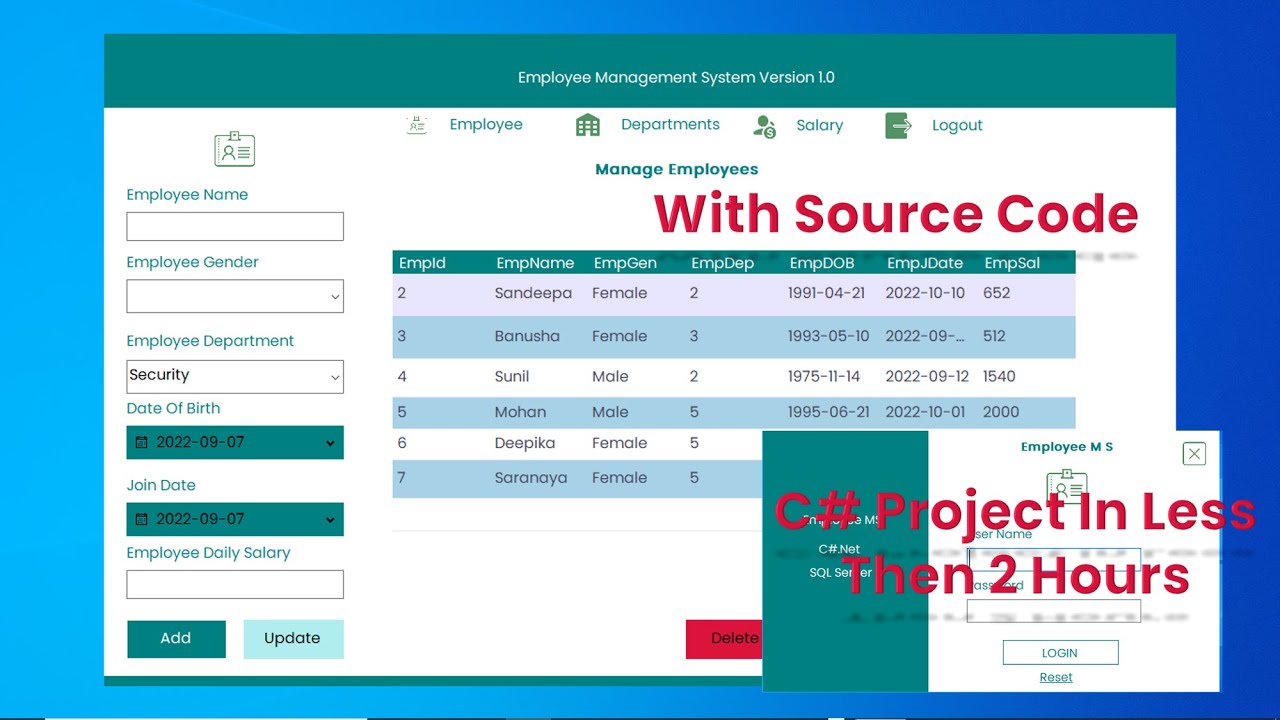Click the Employee Daily Salary input field

coord(235,584)
